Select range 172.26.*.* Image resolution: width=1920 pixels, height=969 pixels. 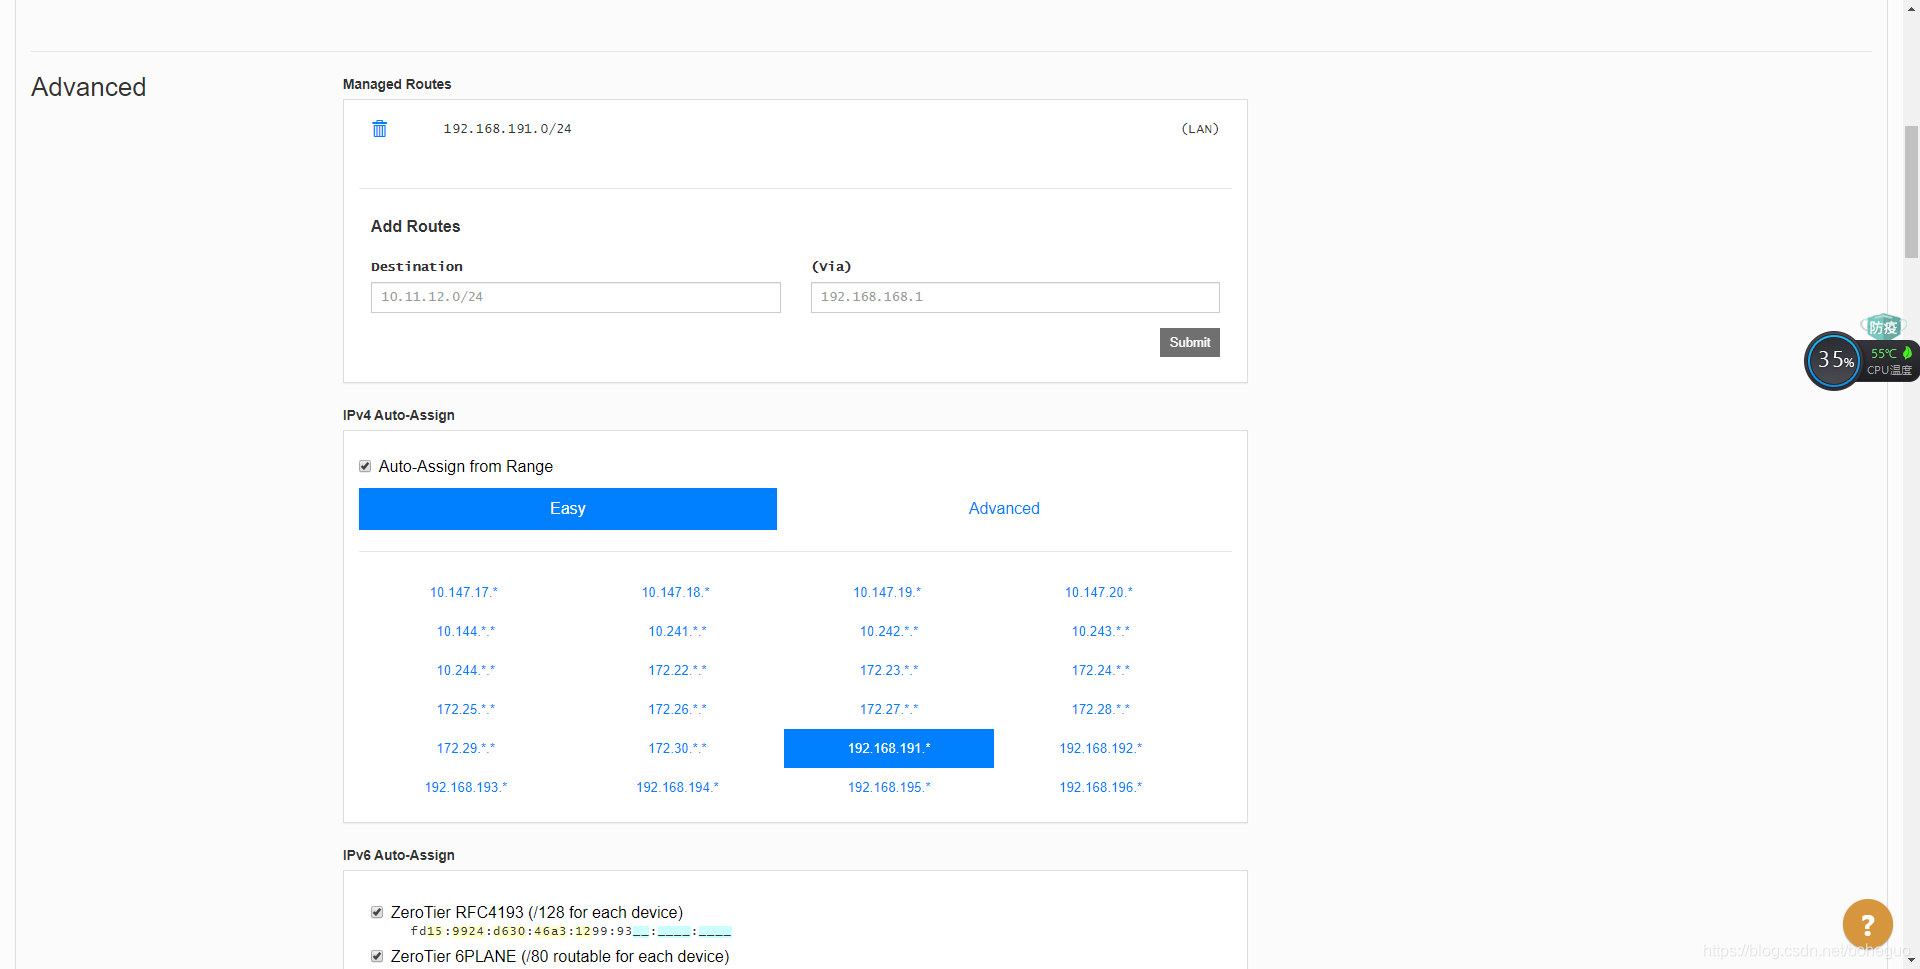[677, 710]
